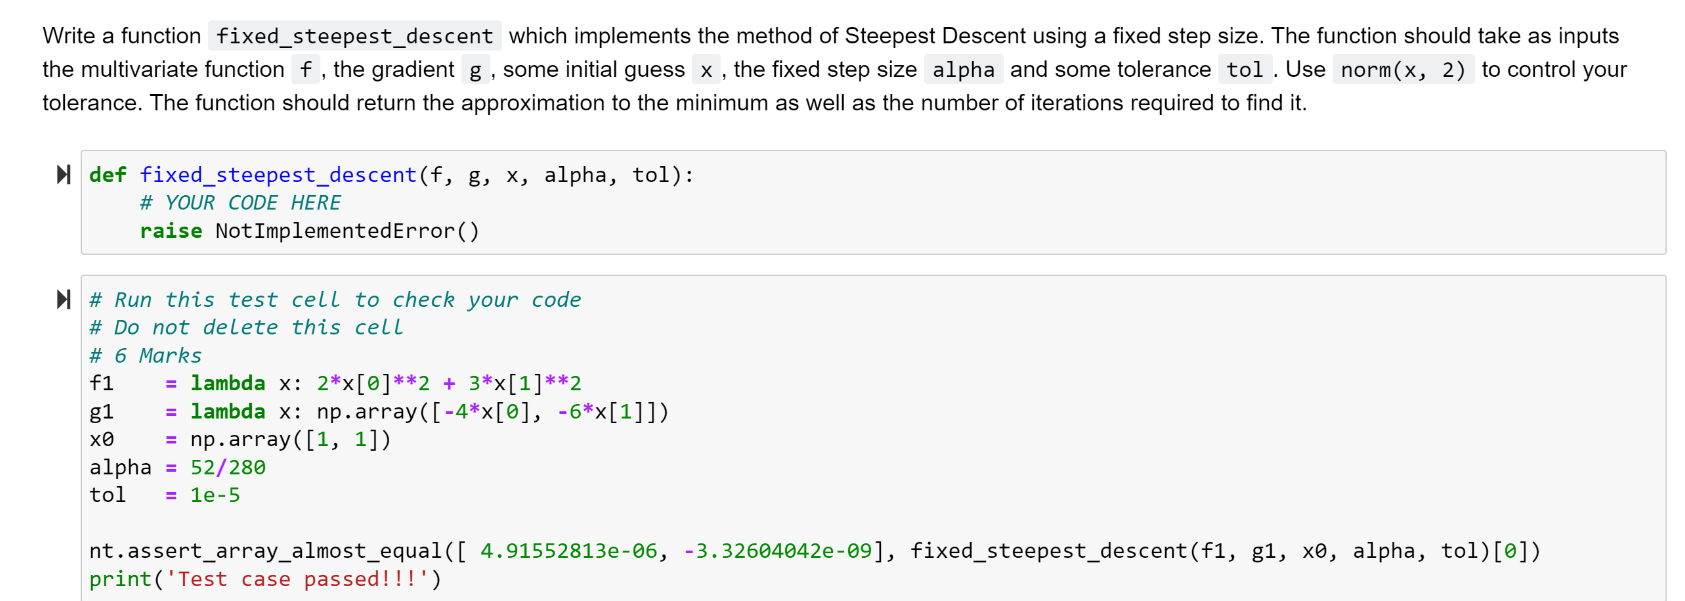The image size is (1685, 601).
Task: Run the test cell with '# Run this test cell'
Action: 64,299
